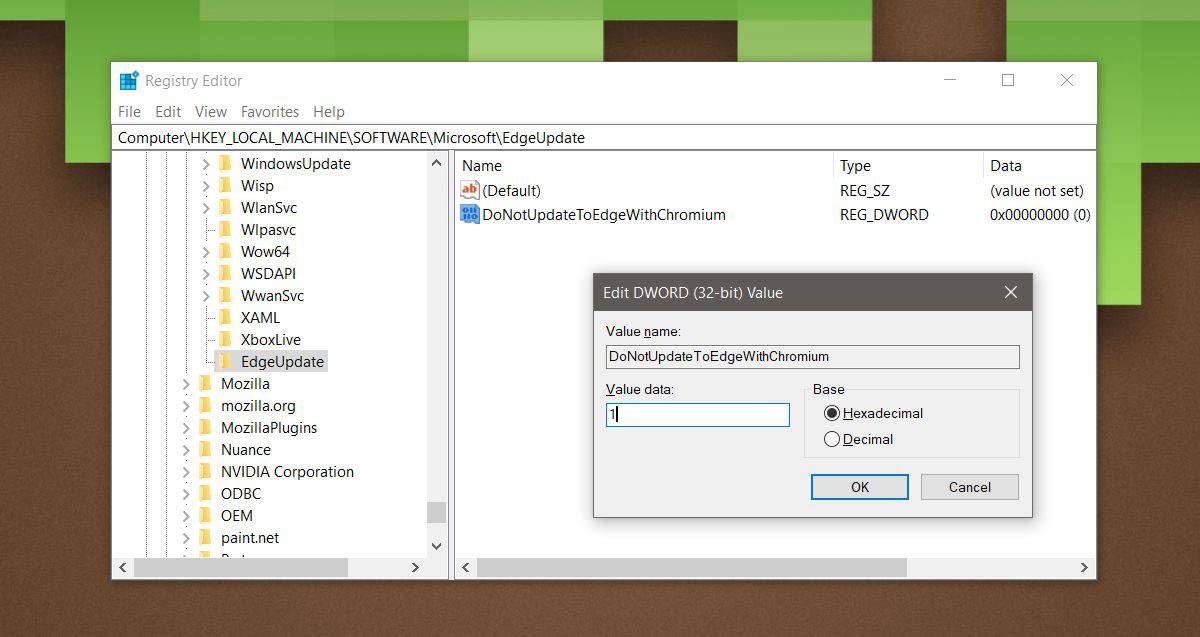Viewport: 1200px width, 637px height.
Task: Click the Registry Editor app icon
Action: click(x=129, y=81)
